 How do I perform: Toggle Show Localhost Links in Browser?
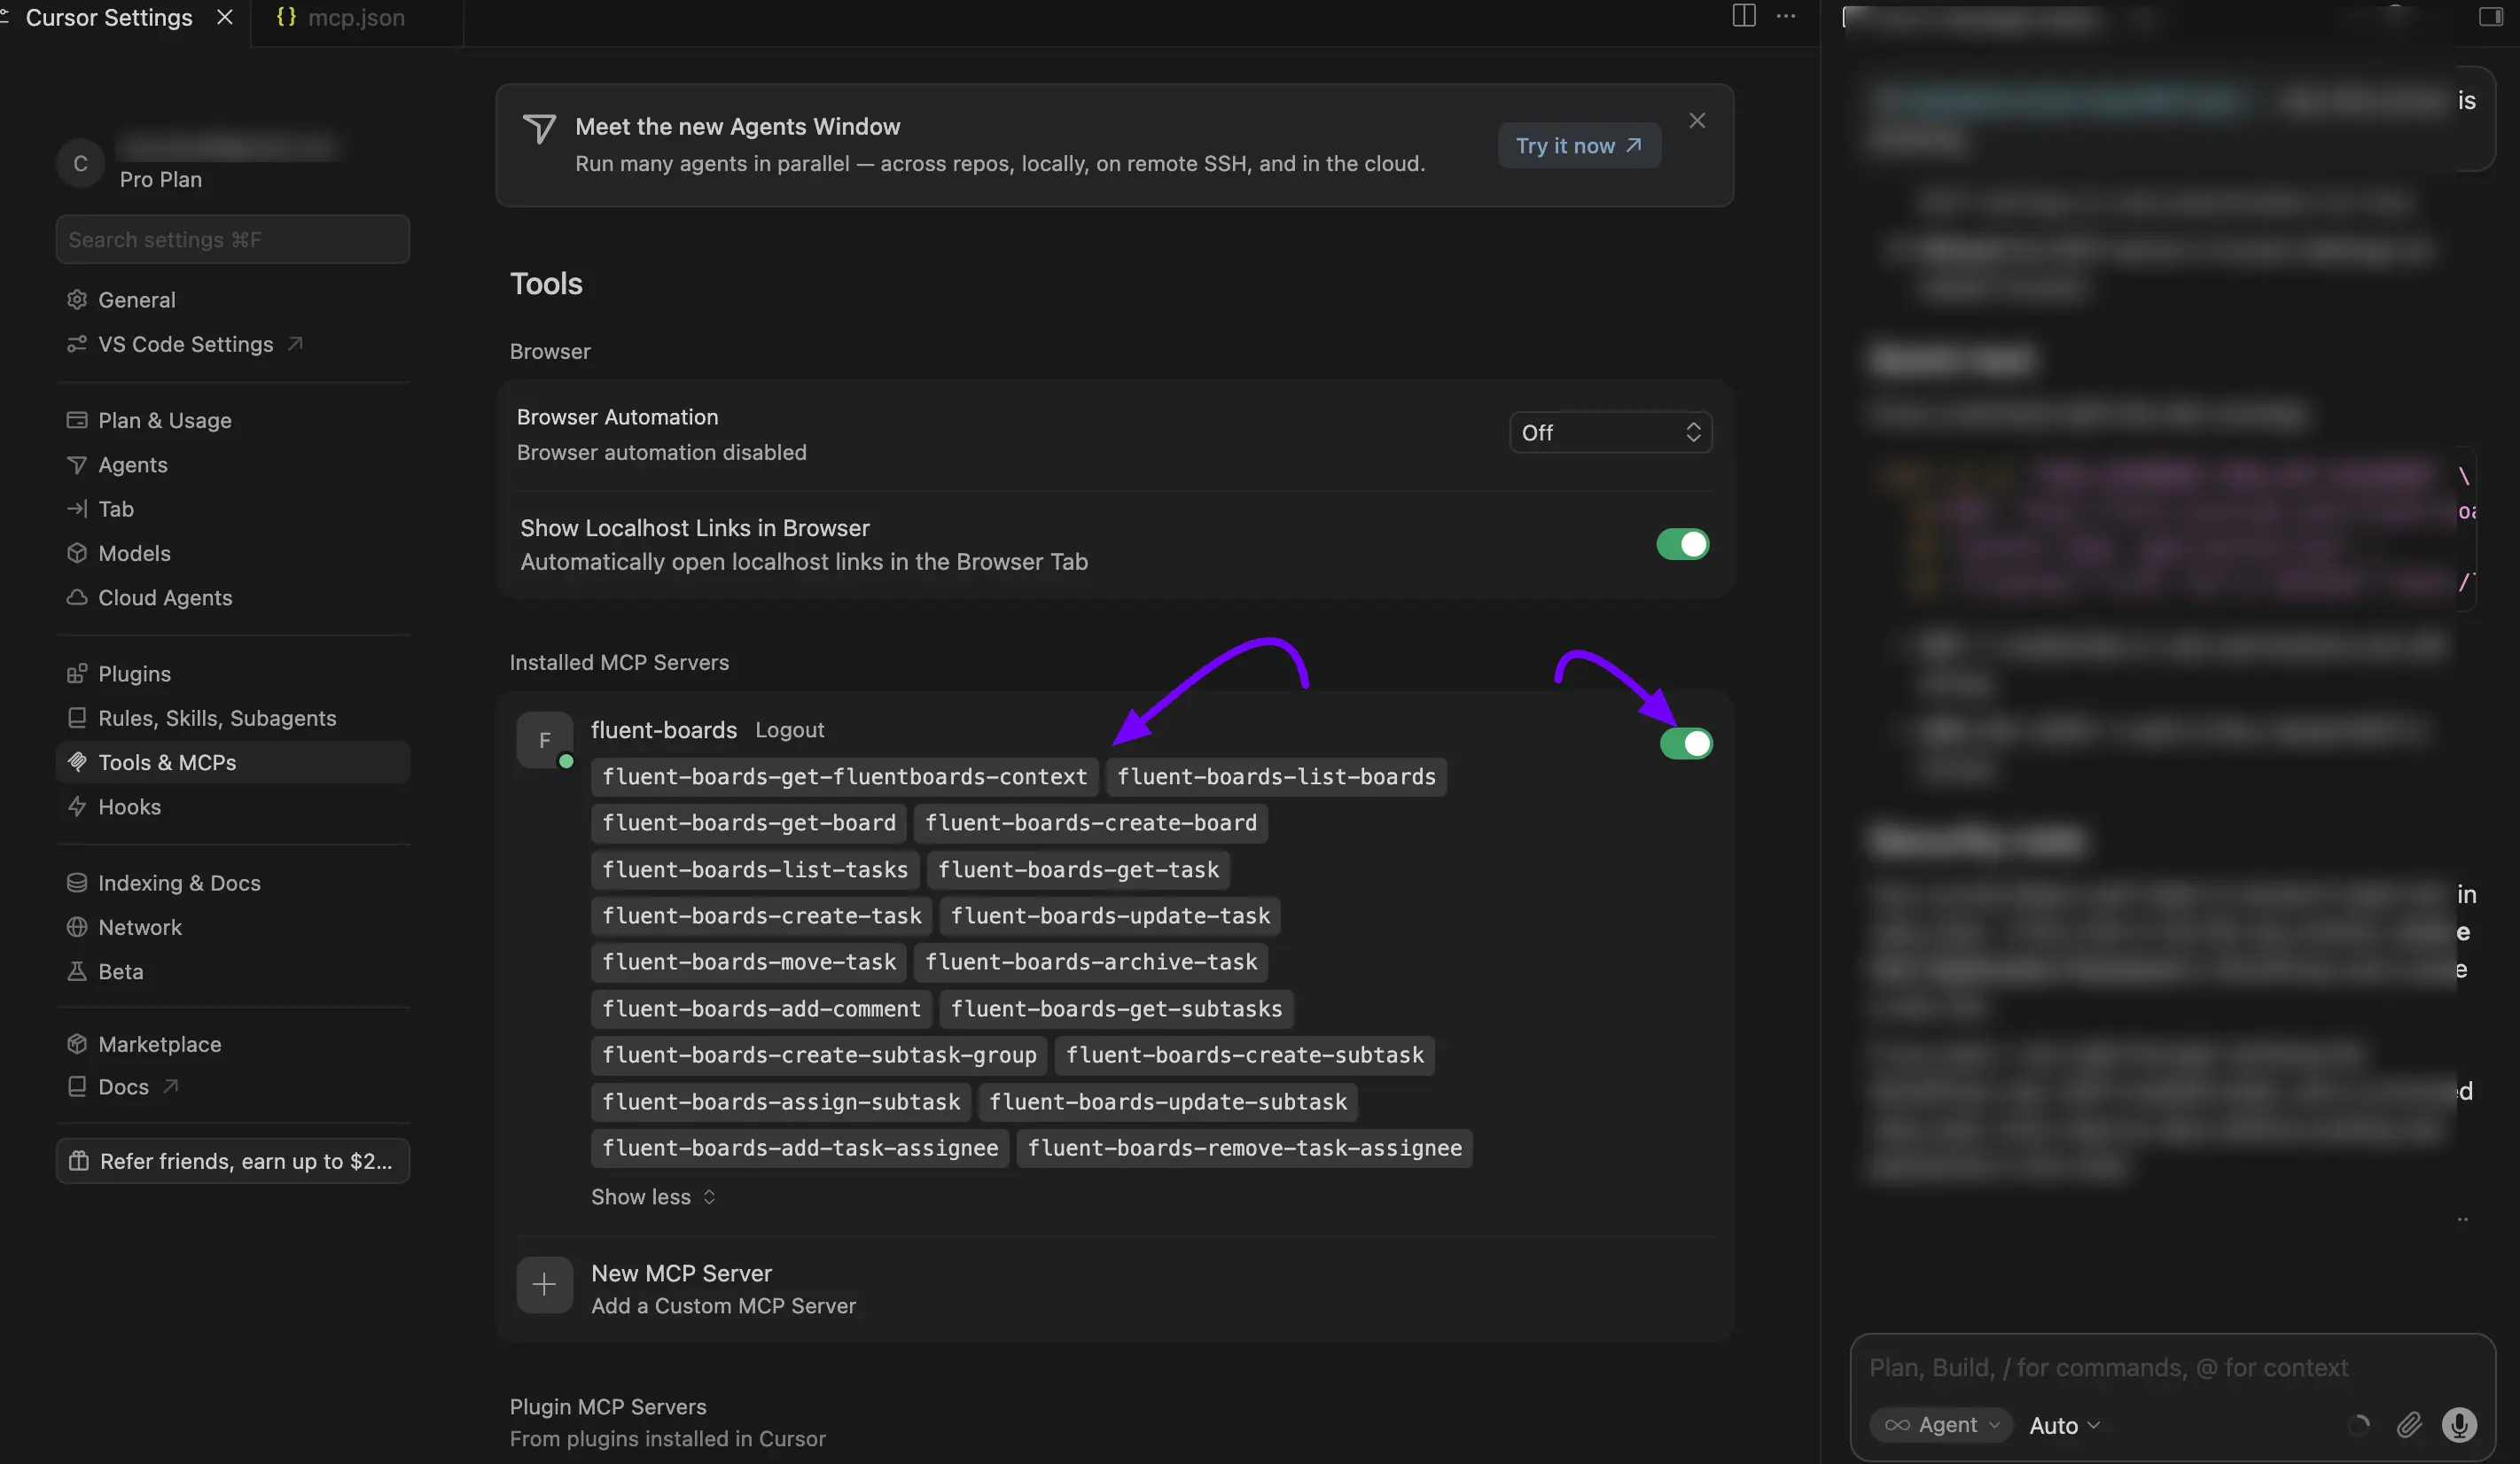click(x=1682, y=544)
